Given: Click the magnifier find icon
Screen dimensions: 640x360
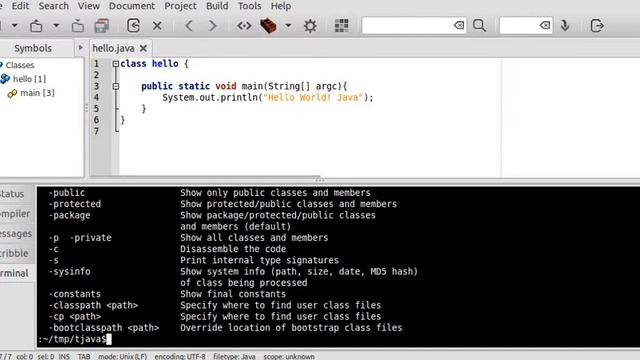Looking at the screenshot, I should [480, 26].
